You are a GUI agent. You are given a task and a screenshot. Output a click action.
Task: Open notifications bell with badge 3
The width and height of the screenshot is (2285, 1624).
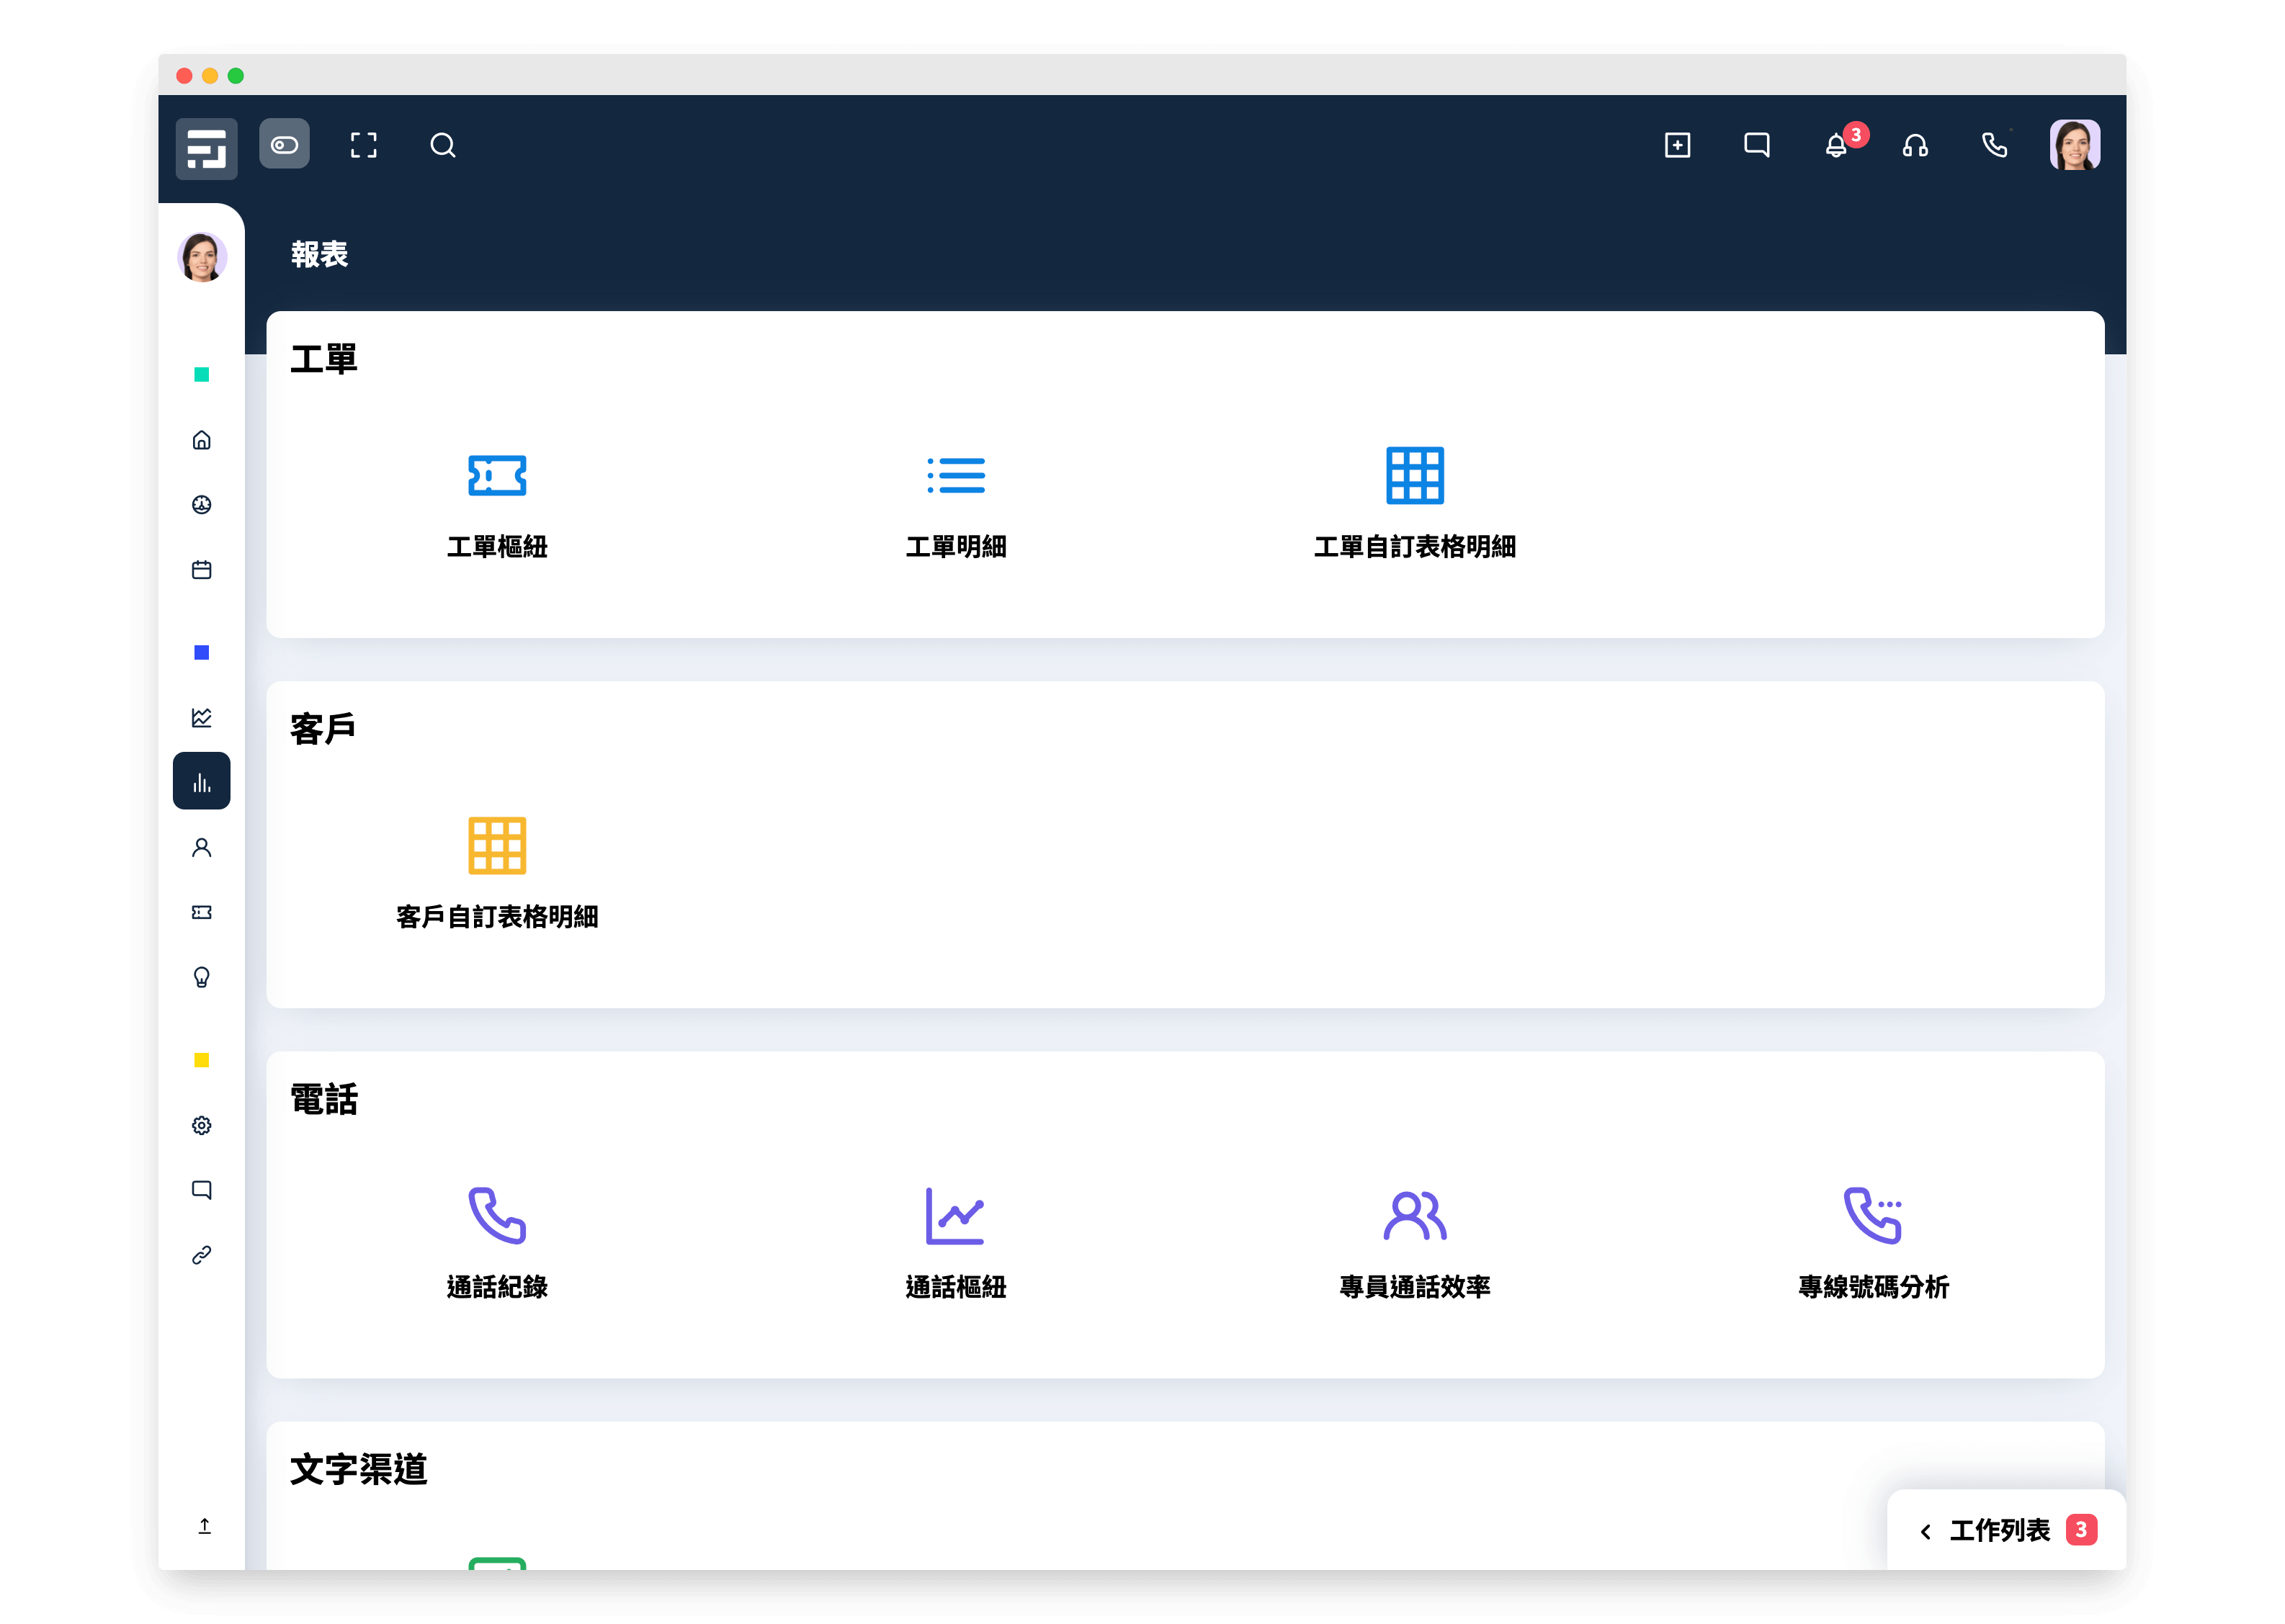(1836, 146)
